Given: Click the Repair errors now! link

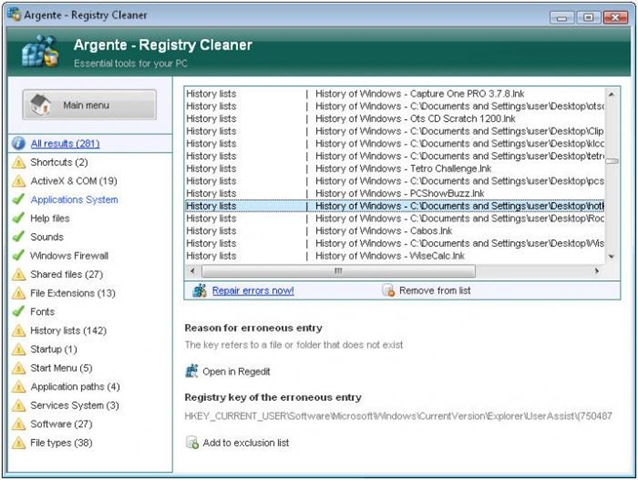Looking at the screenshot, I should click(253, 291).
